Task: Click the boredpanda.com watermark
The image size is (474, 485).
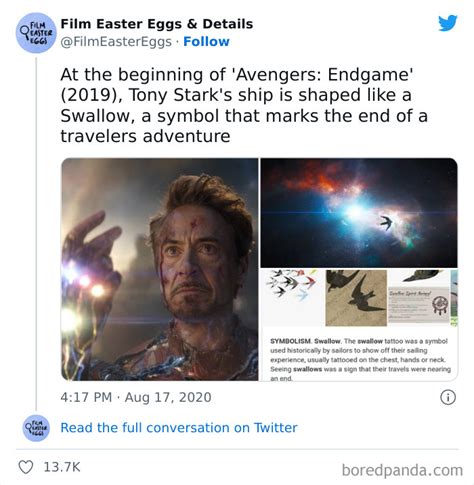Action: coord(402,470)
